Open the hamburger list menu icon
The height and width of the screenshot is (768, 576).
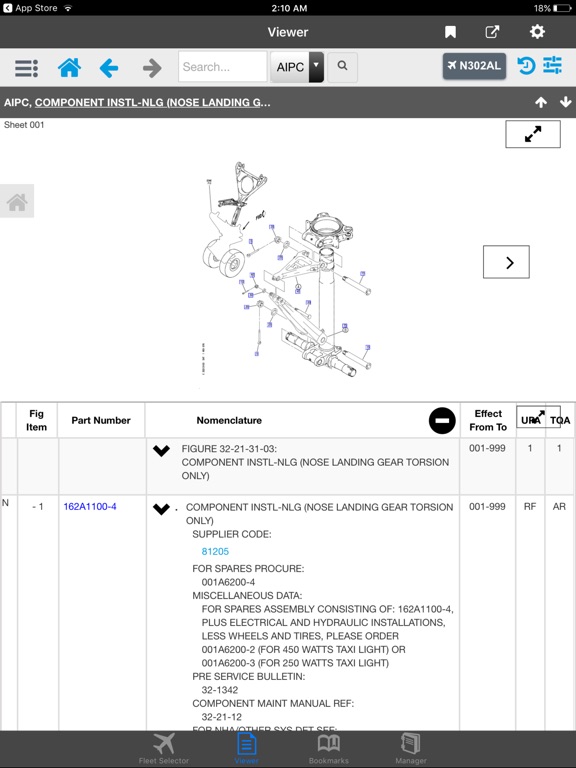point(26,68)
